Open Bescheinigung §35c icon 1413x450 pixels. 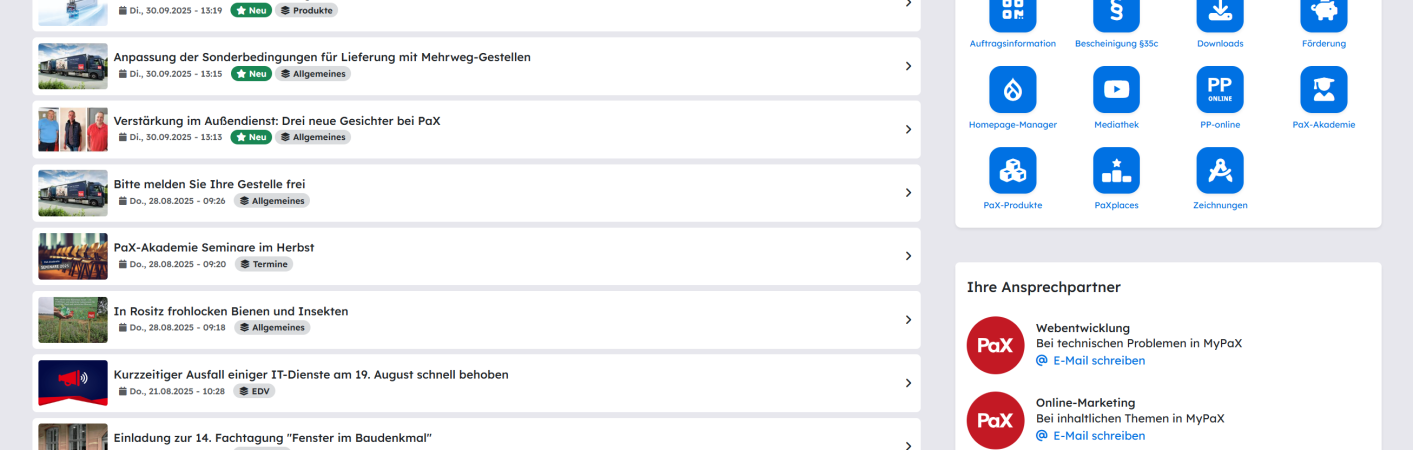click(x=1116, y=12)
